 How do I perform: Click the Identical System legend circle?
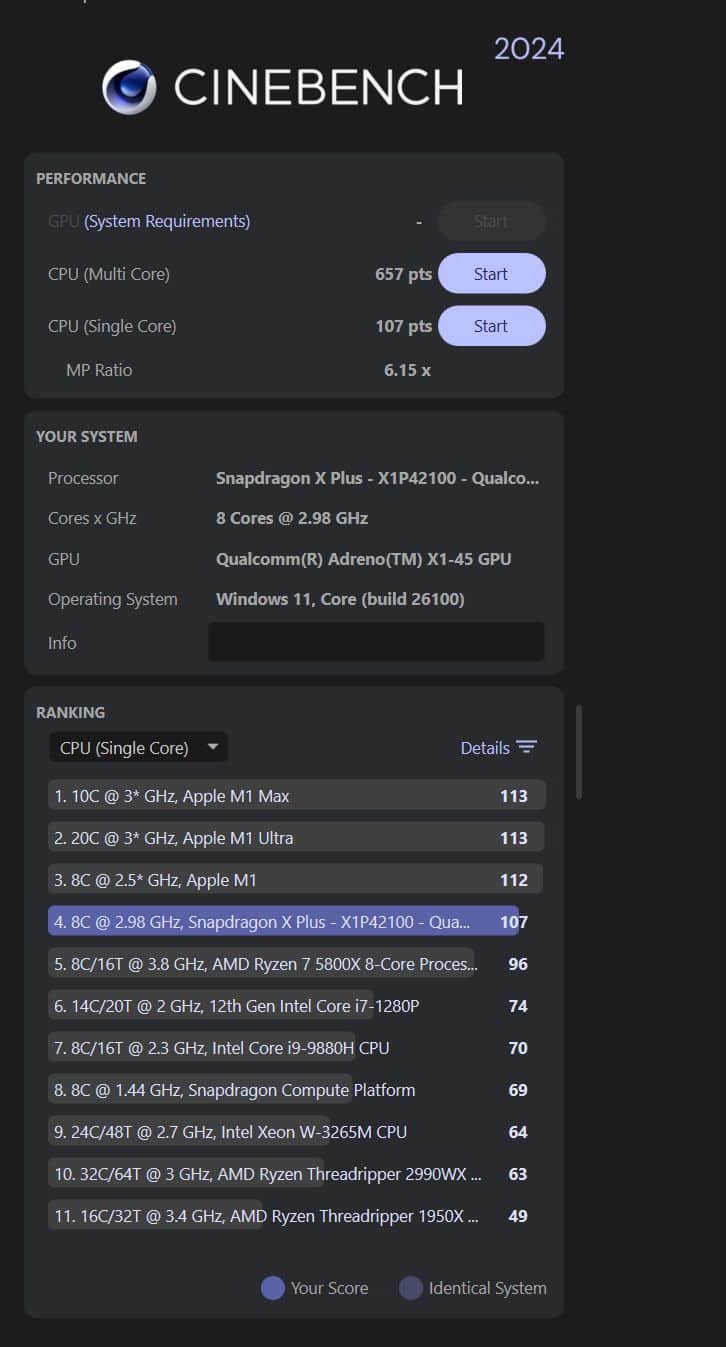(x=411, y=1288)
